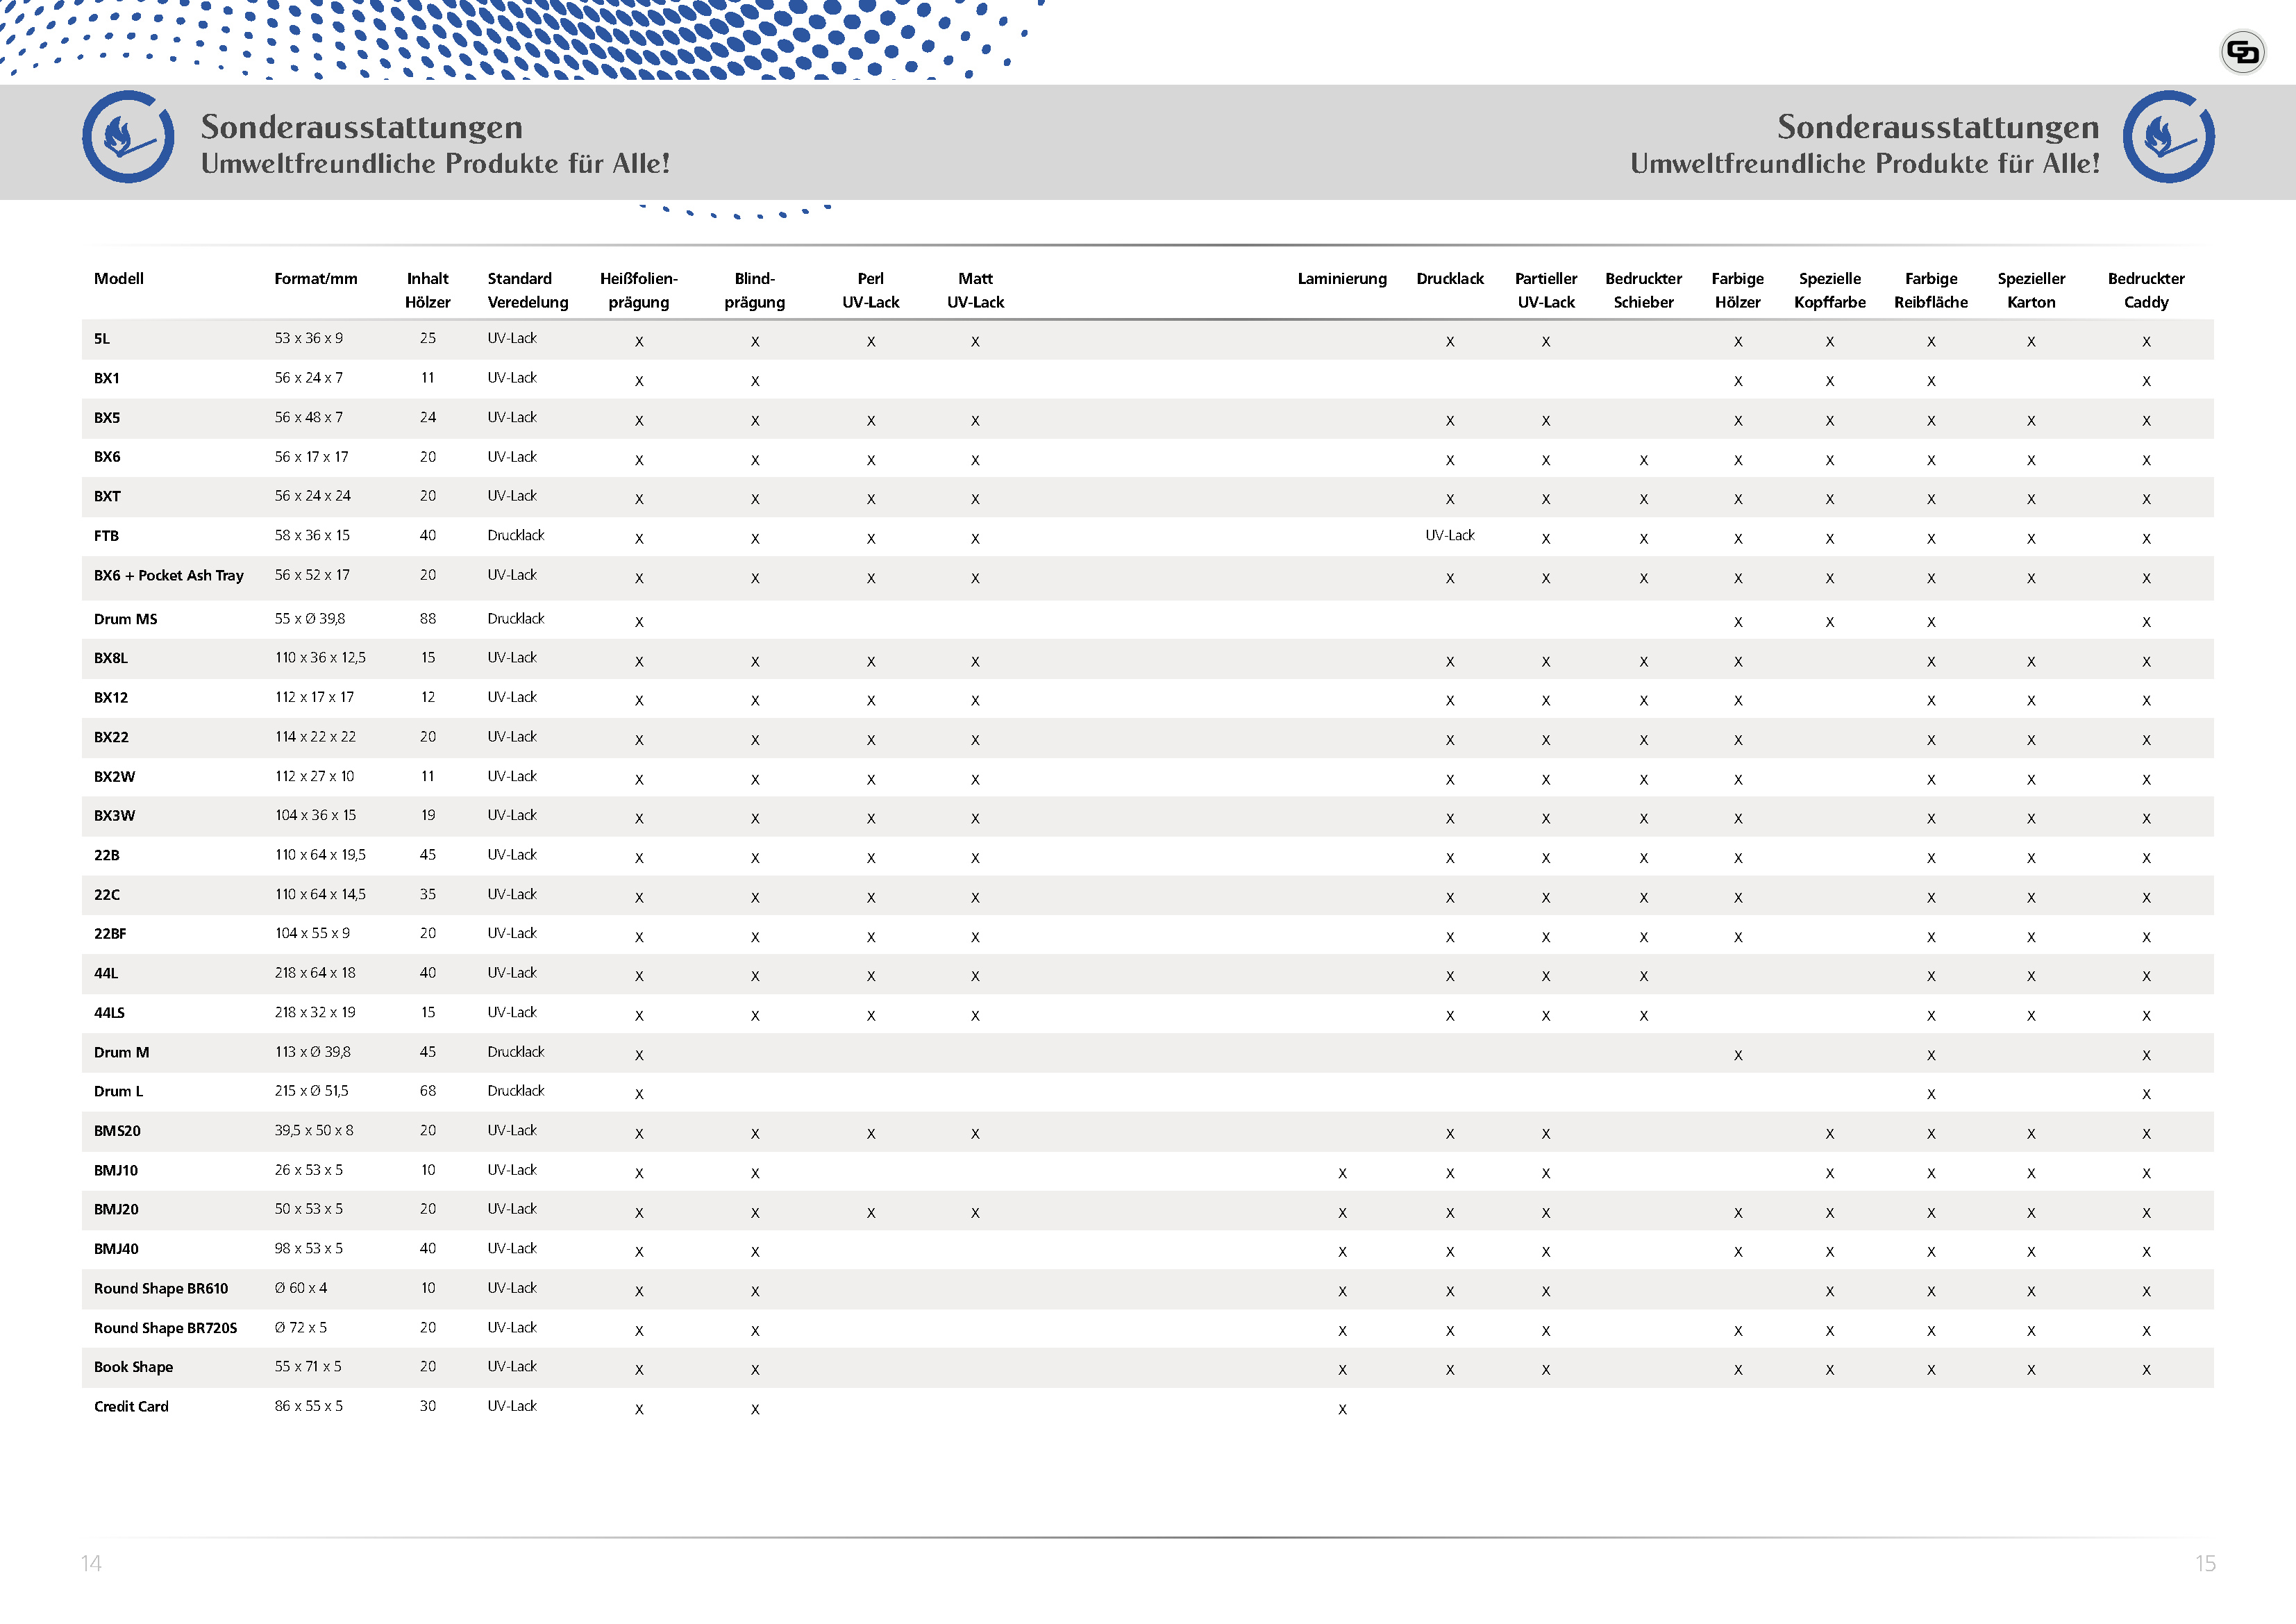The image size is (2296, 1624).
Task: Click page number 15
Action: [x=2205, y=1564]
